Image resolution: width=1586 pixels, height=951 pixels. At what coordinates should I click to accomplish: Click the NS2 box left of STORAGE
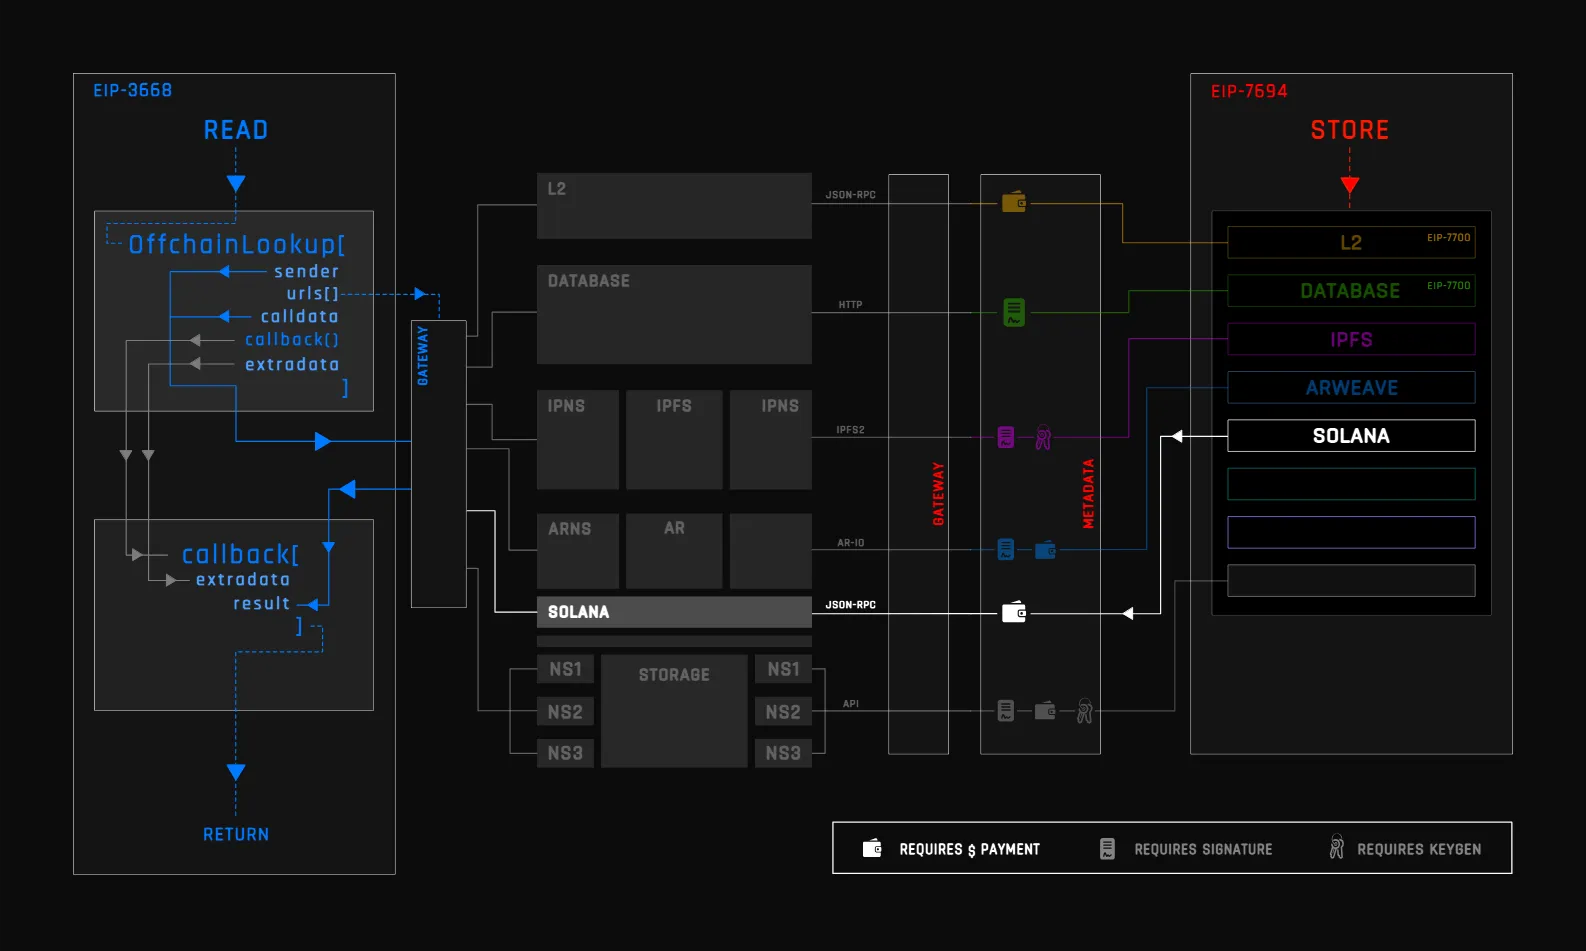tap(565, 712)
